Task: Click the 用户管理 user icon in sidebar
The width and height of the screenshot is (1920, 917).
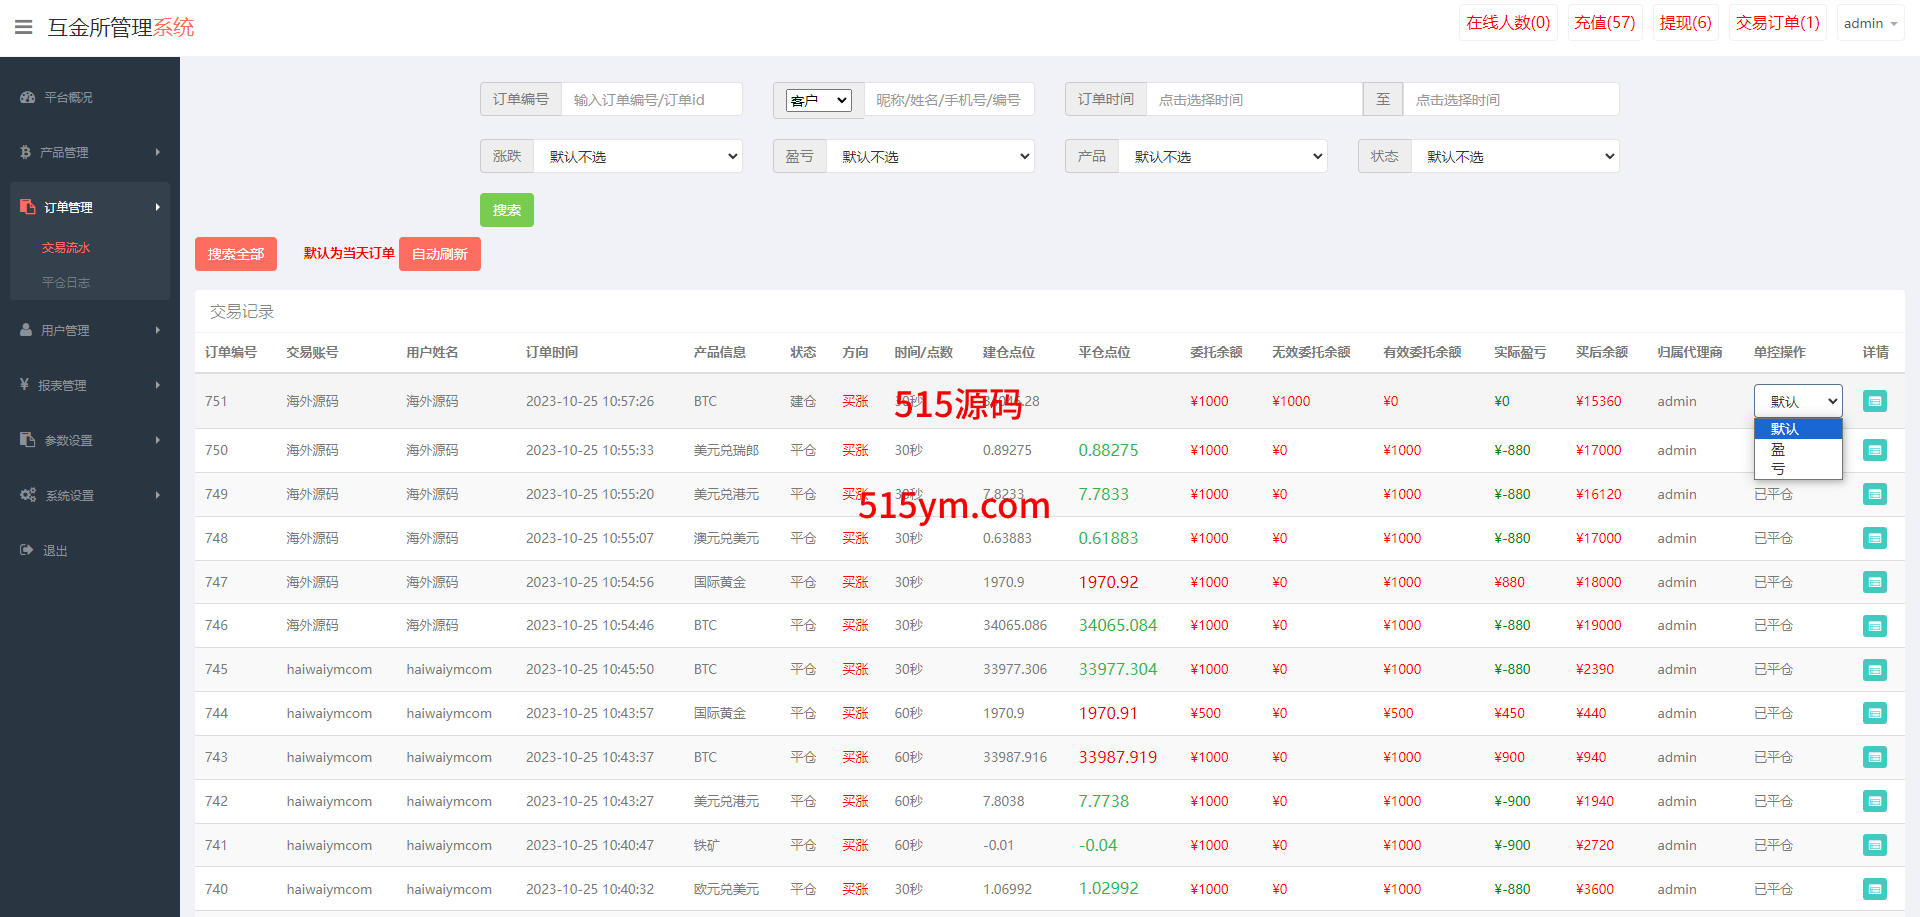Action: [27, 330]
